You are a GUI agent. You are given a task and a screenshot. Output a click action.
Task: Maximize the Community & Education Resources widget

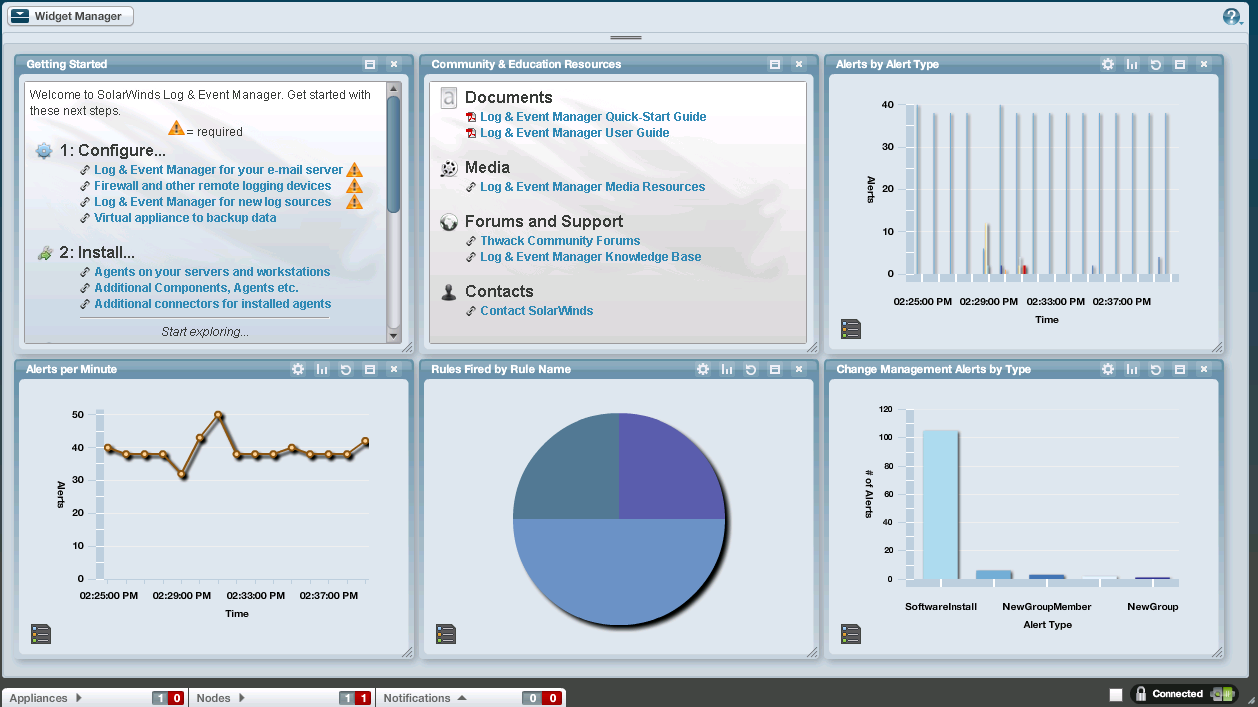pyautogui.click(x=775, y=64)
